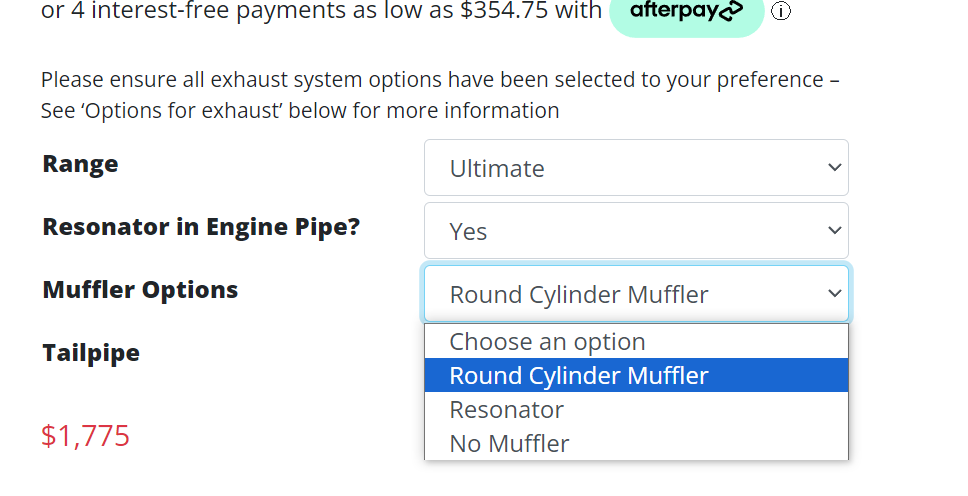The image size is (968, 496).
Task: Click the chevron arrow on Muffler Options select
Action: 835,294
